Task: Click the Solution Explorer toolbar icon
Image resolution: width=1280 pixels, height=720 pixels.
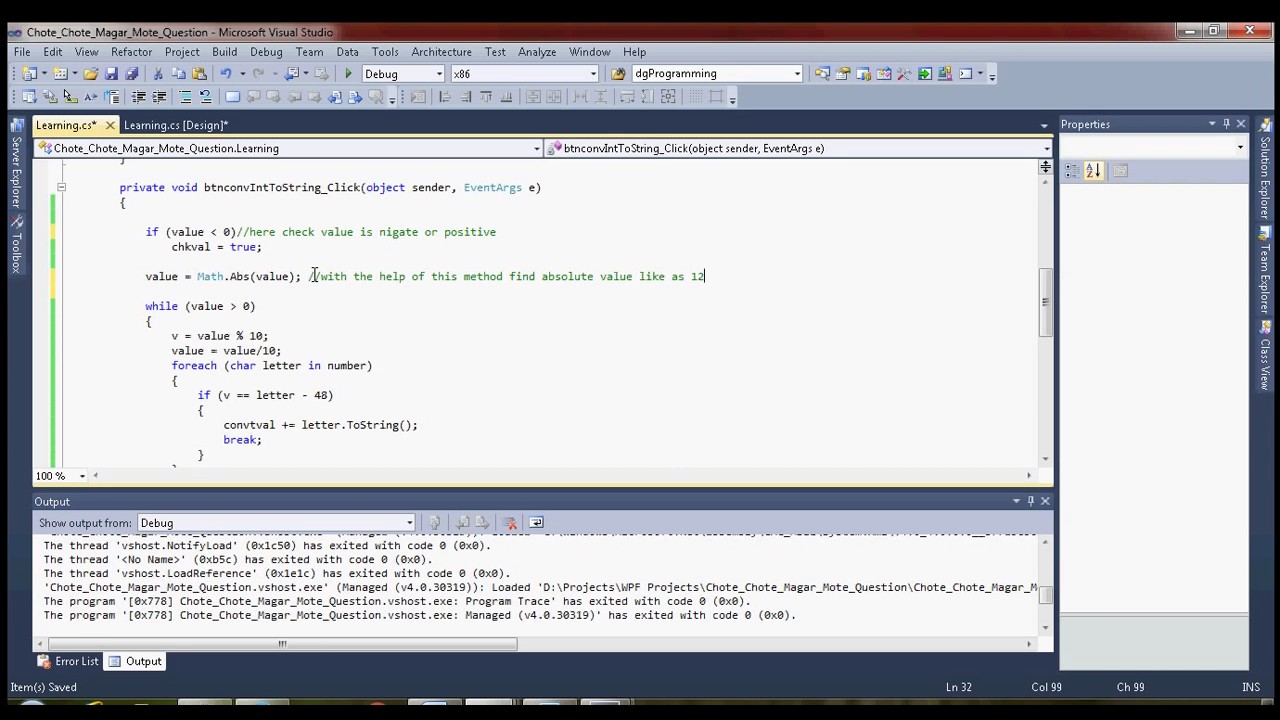Action: pos(822,73)
